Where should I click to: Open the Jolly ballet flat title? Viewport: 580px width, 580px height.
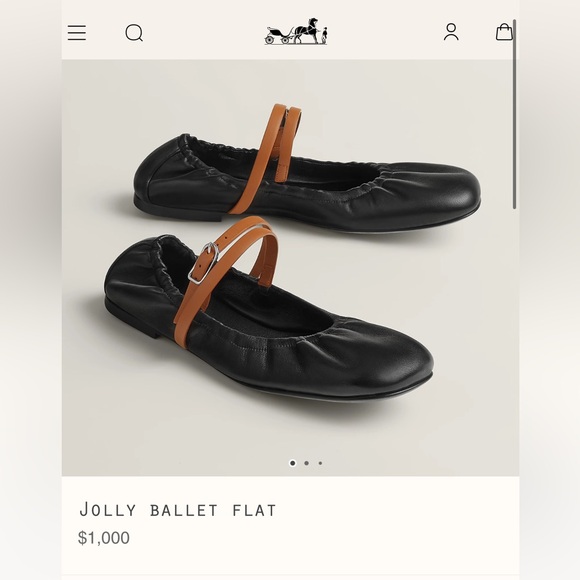pos(178,510)
